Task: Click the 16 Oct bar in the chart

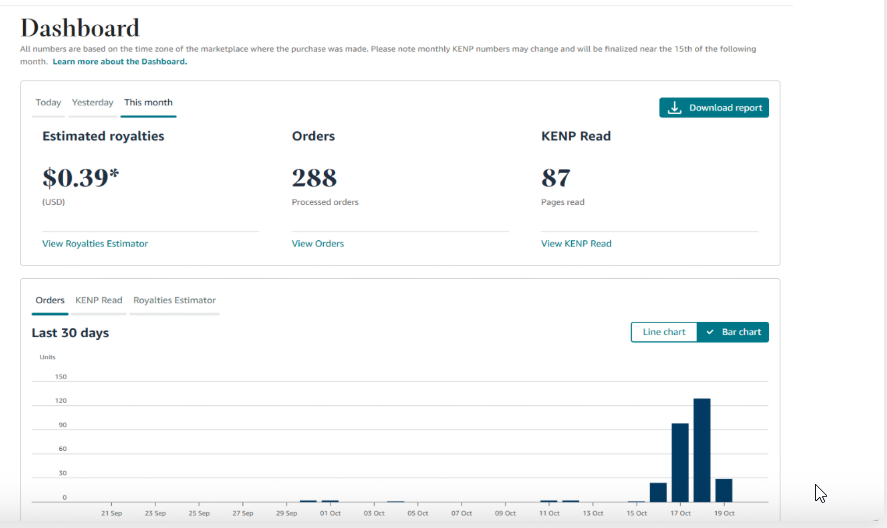Action: click(658, 492)
